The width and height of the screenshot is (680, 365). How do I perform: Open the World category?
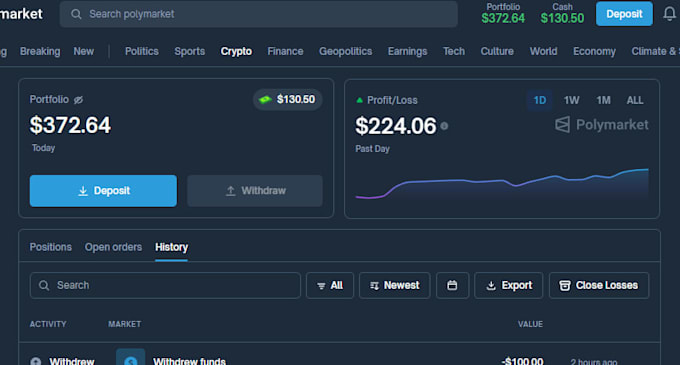tap(543, 51)
